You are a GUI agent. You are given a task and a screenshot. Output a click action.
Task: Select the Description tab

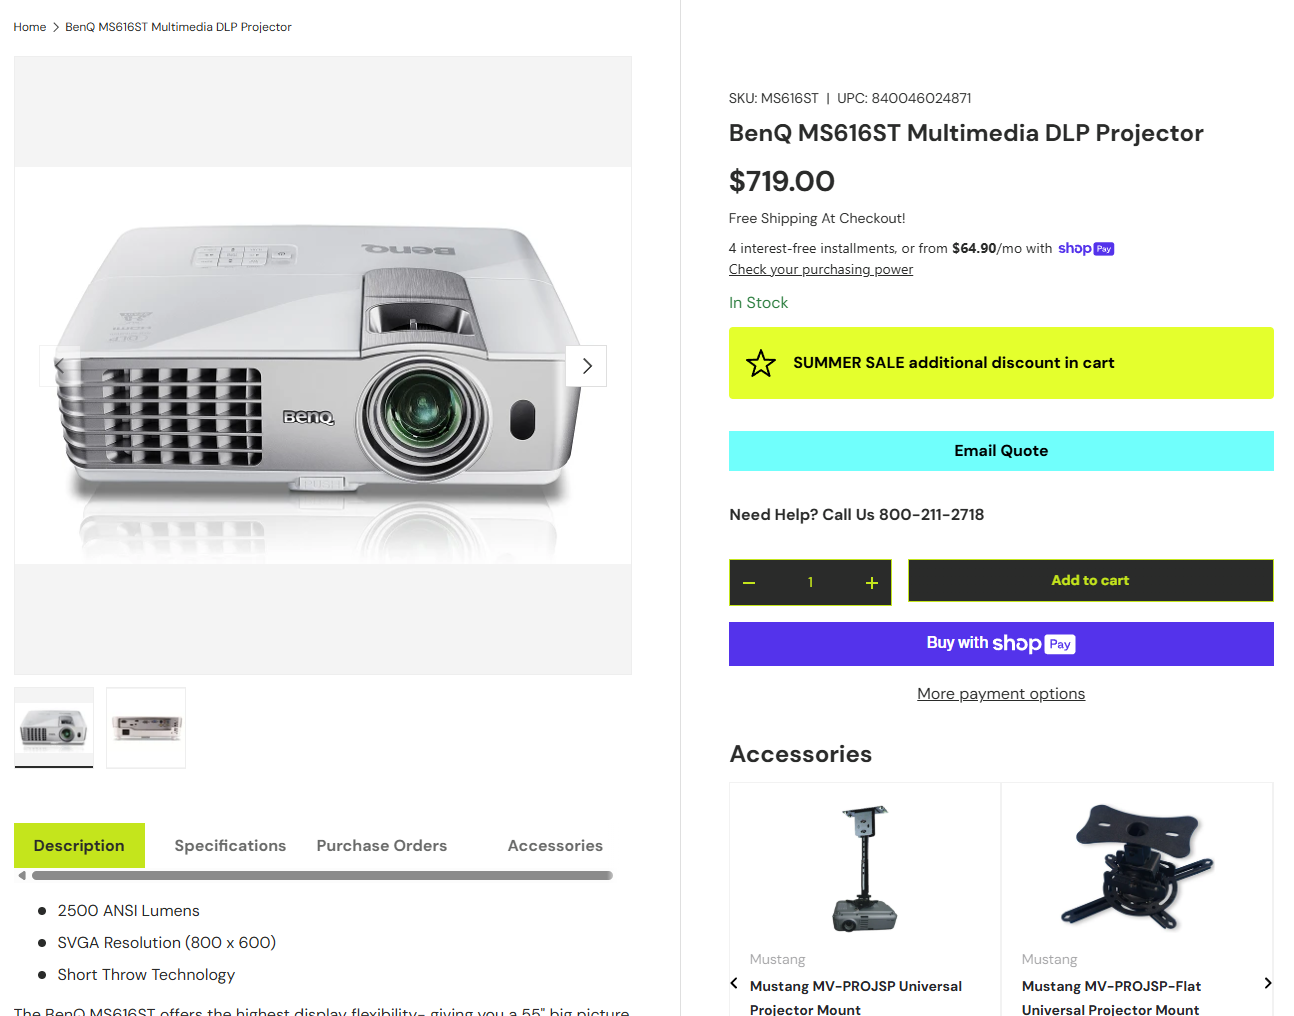pyautogui.click(x=79, y=846)
